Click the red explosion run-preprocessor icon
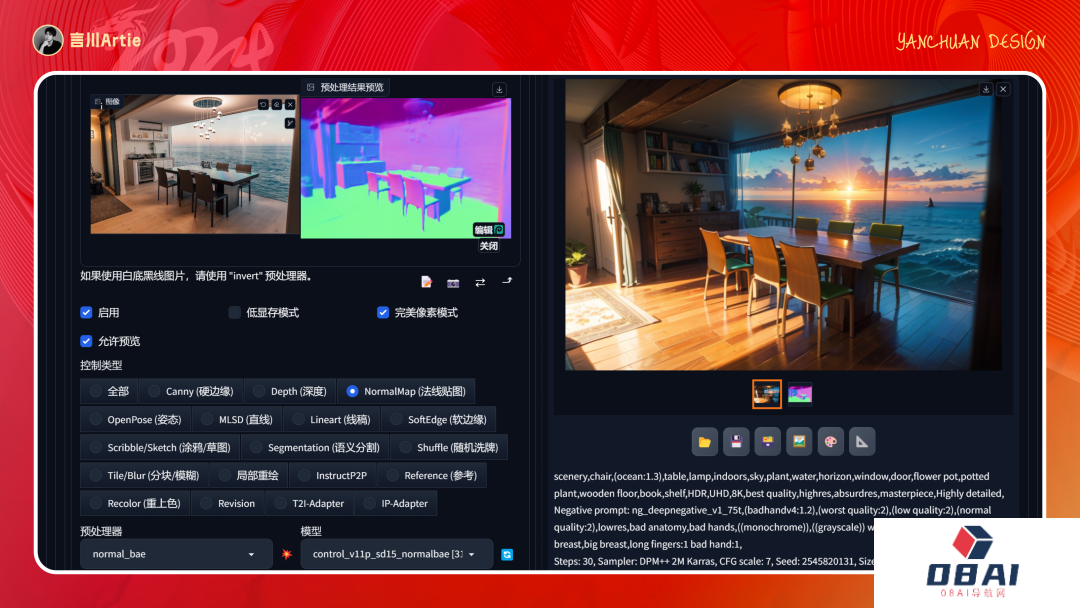 [x=287, y=554]
